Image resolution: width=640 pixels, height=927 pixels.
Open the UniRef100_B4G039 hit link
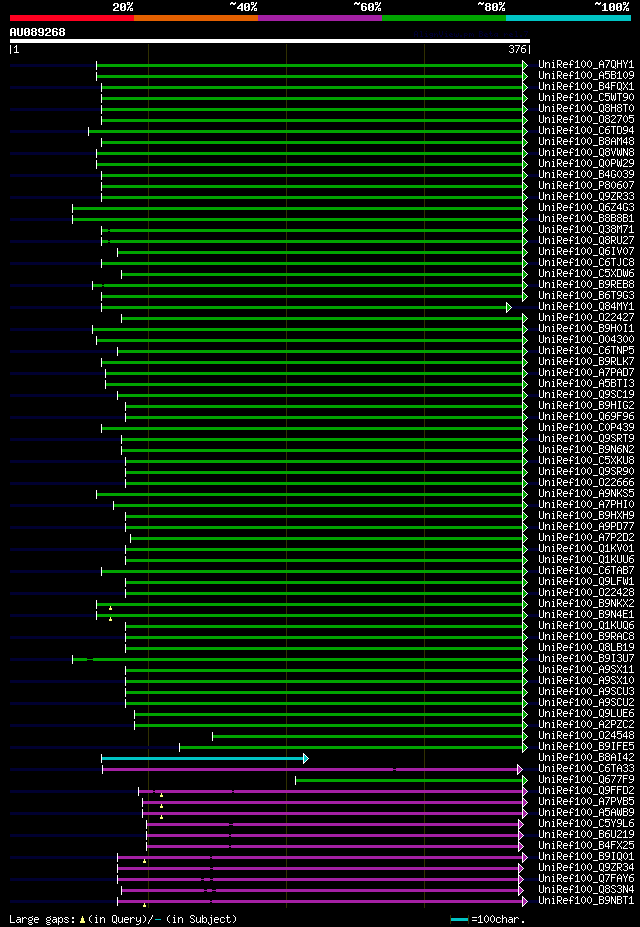tap(586, 175)
